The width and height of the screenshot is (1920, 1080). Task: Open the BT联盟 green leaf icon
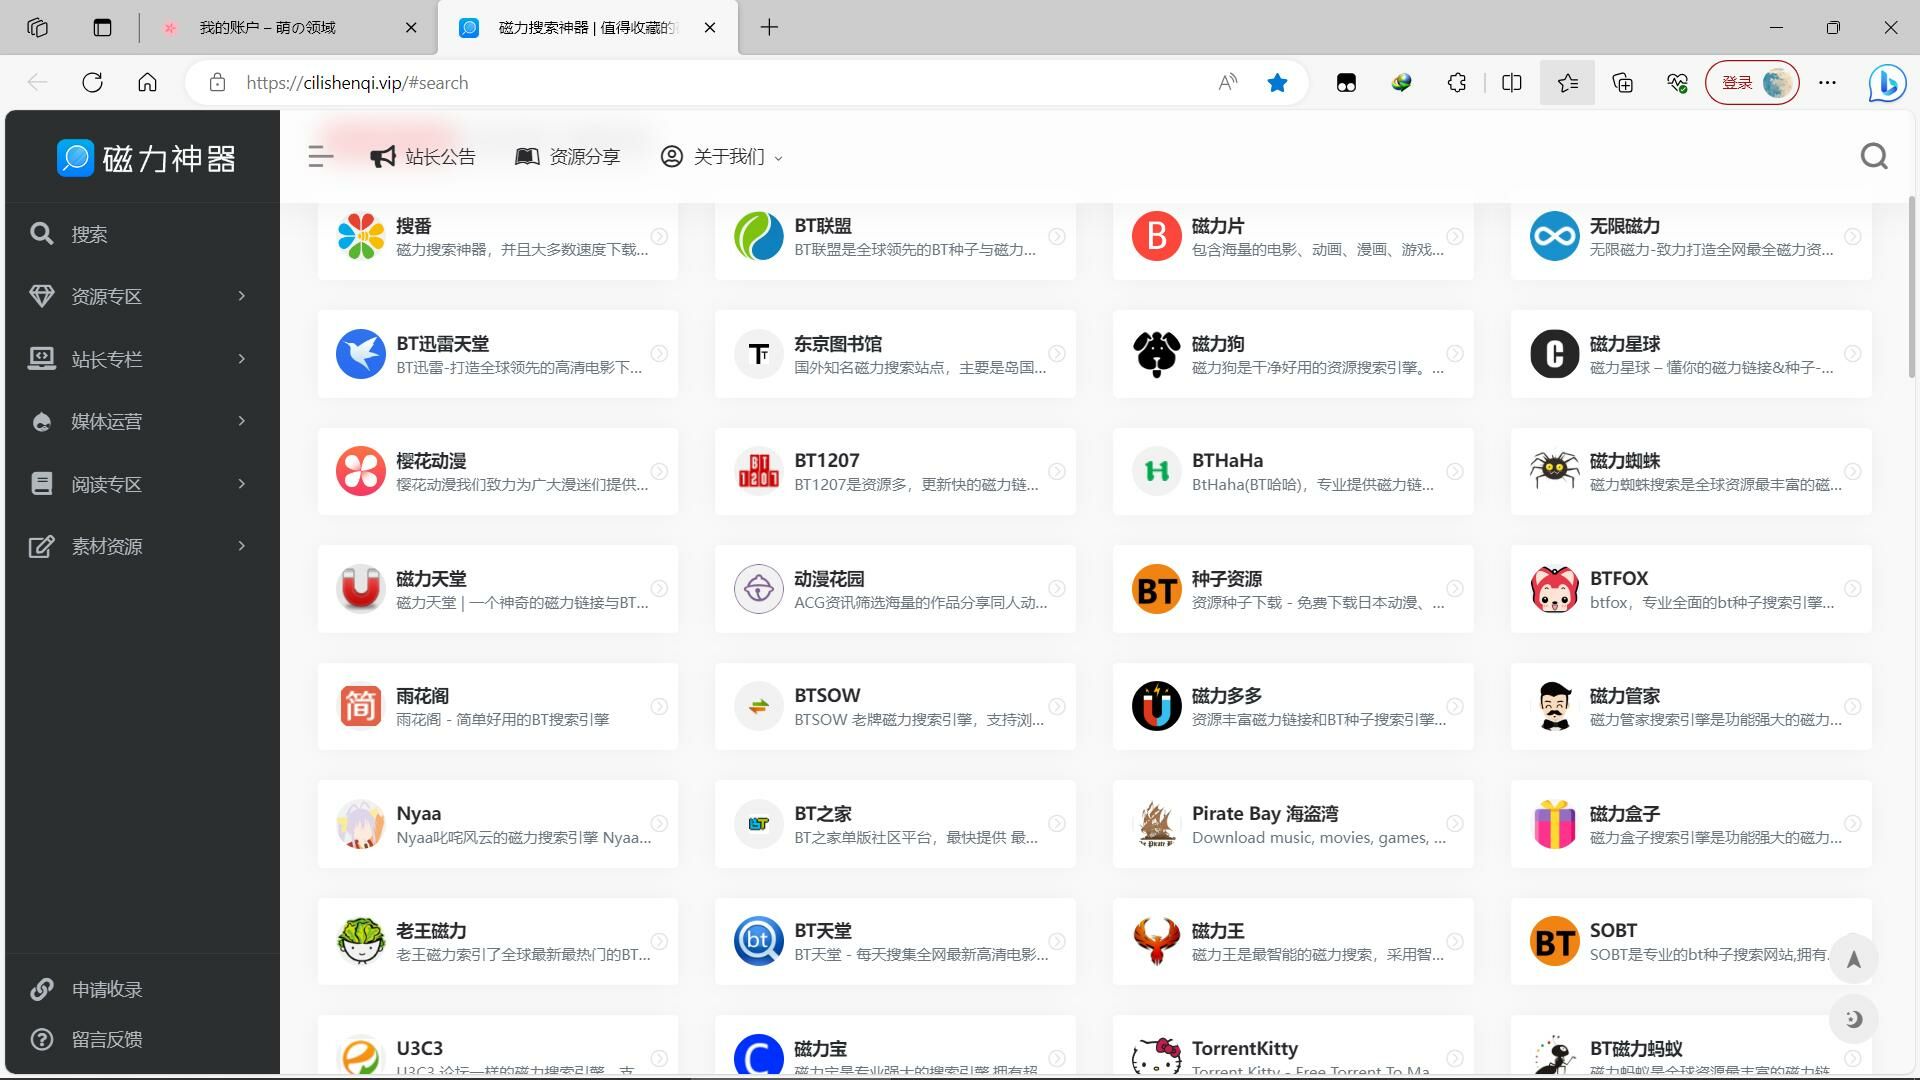pyautogui.click(x=758, y=237)
